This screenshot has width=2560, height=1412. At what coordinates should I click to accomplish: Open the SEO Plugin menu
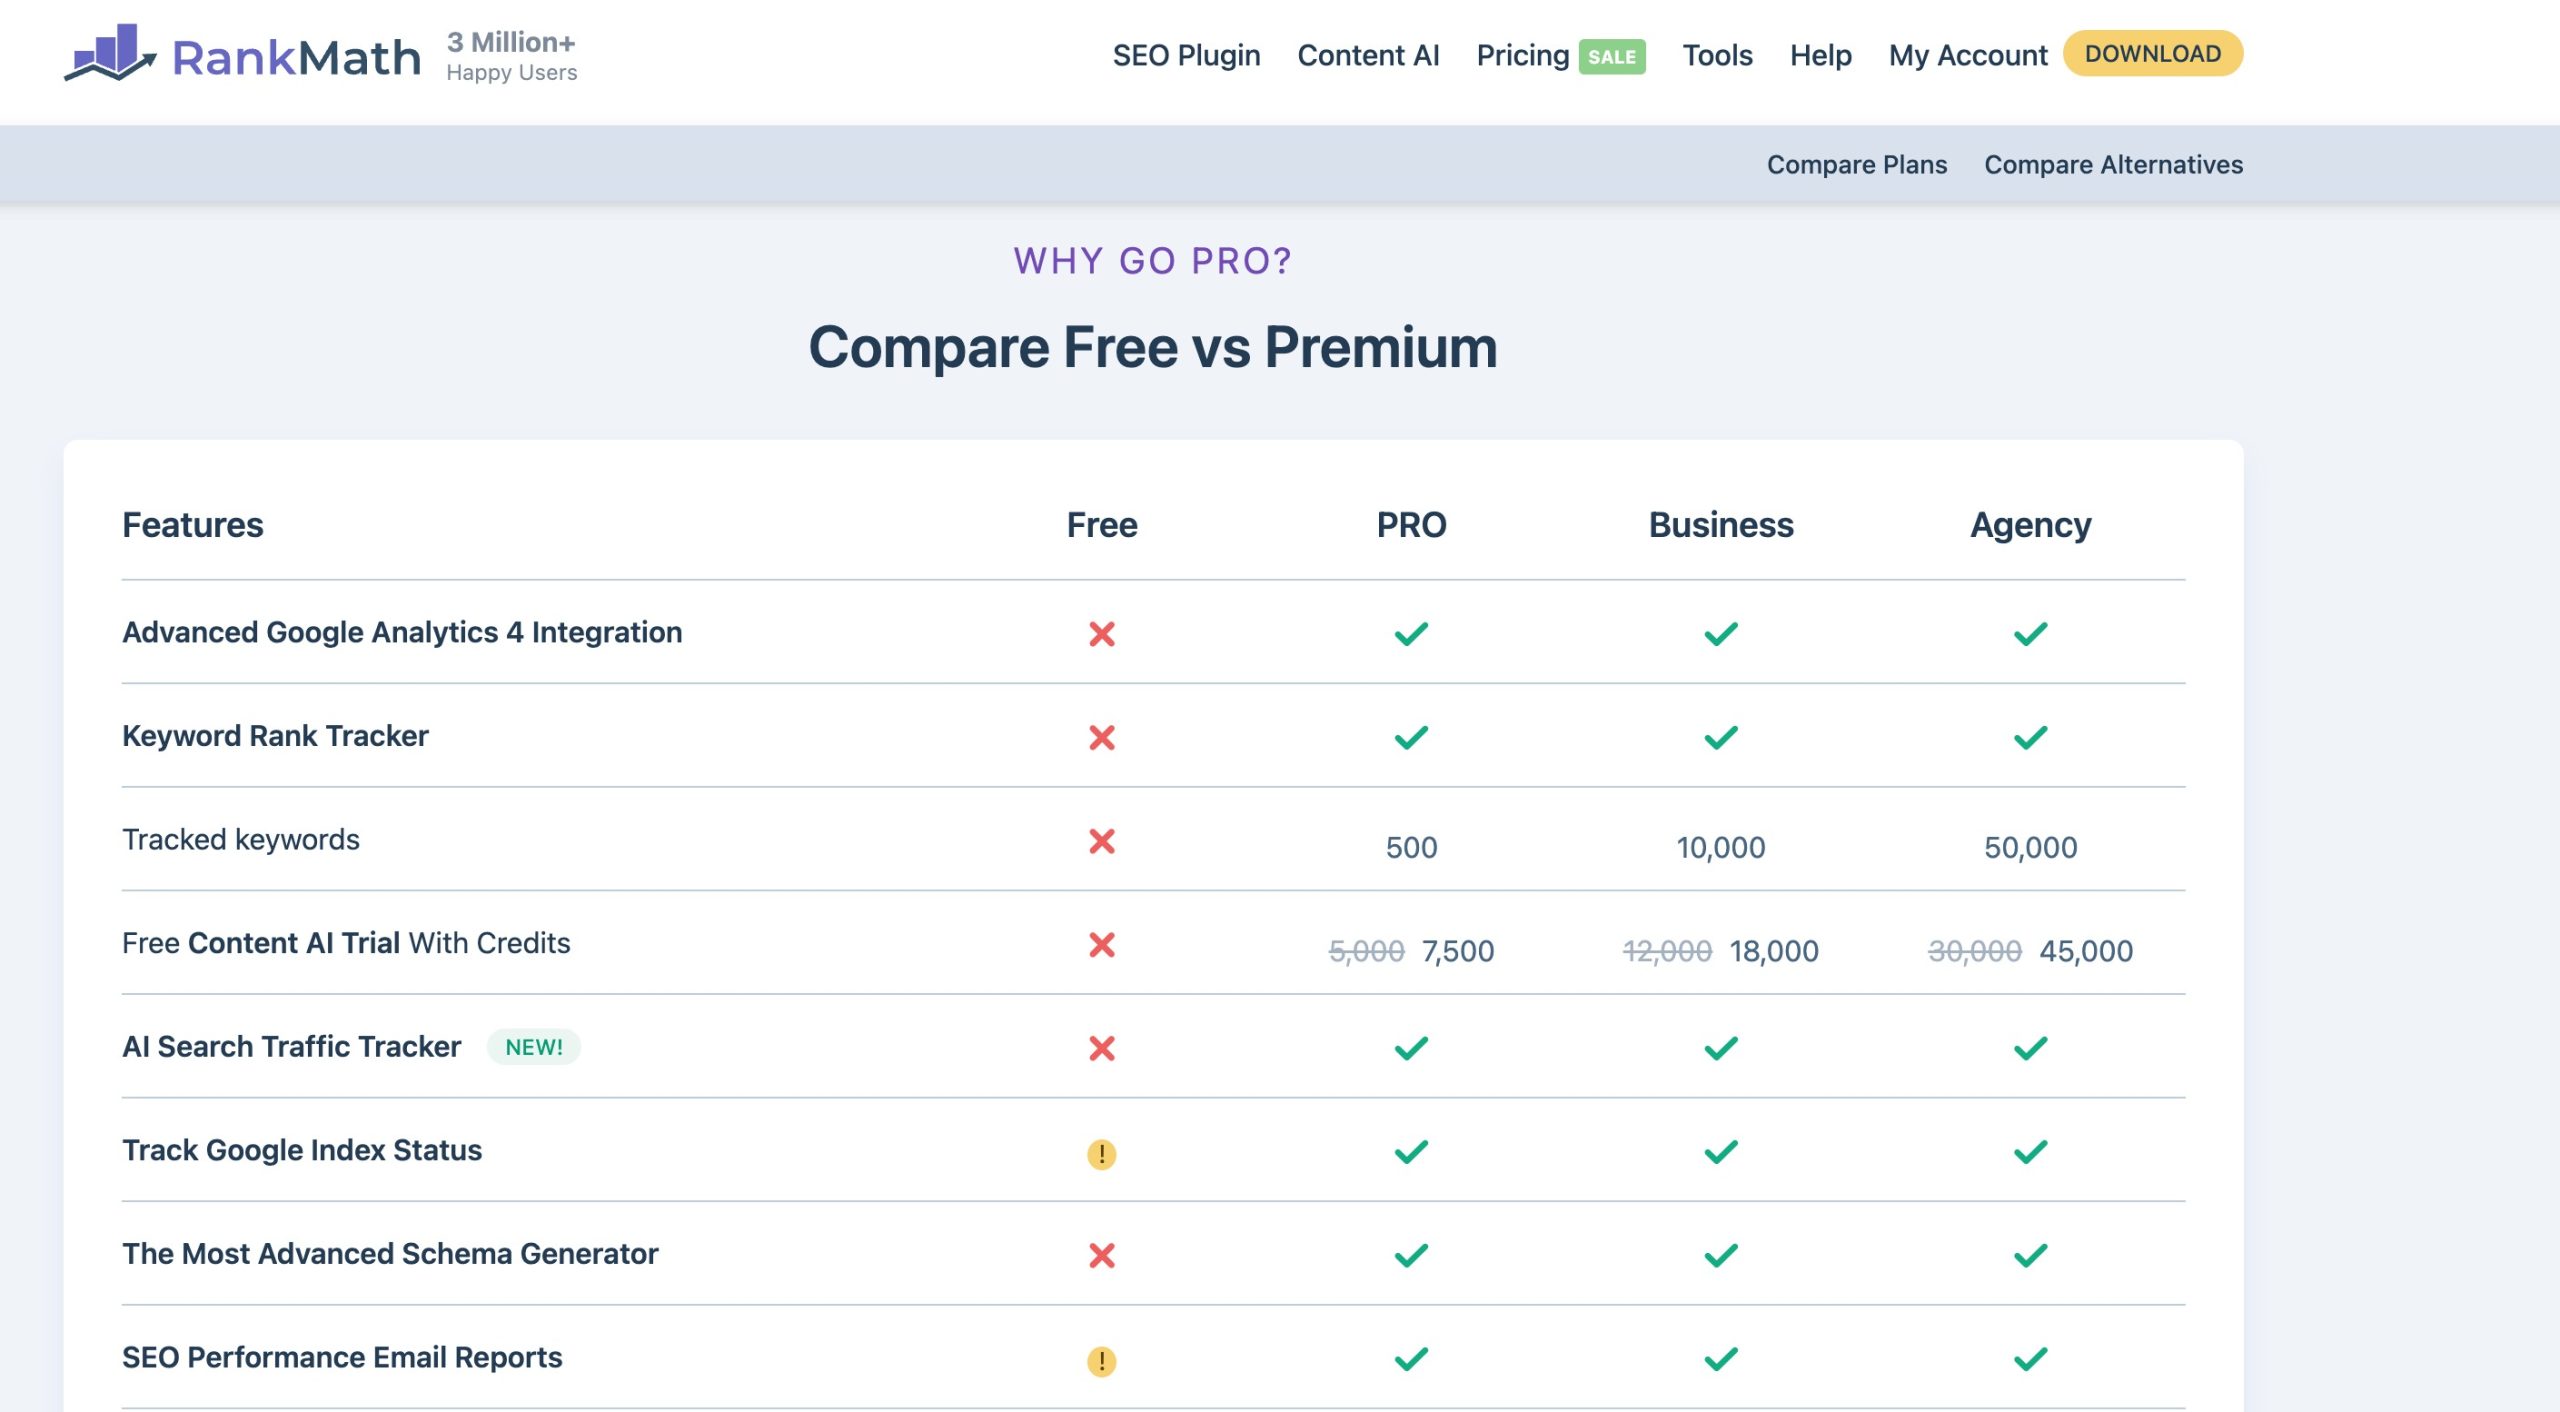coord(1186,55)
